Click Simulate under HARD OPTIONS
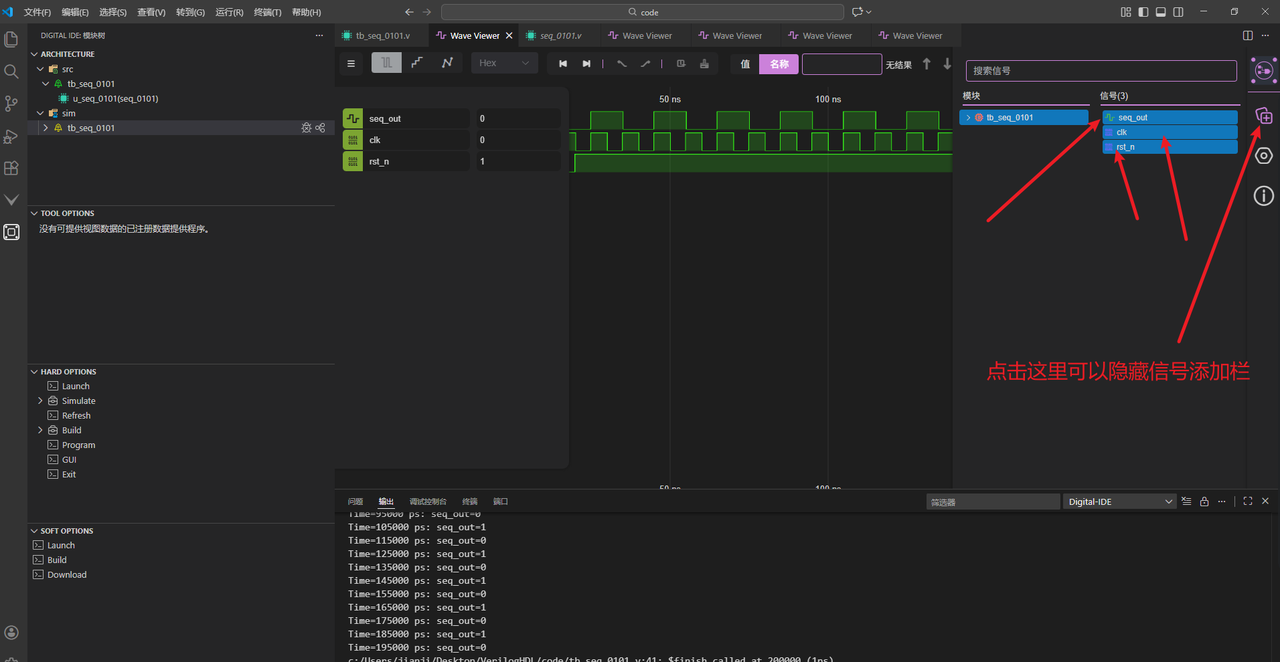Viewport: 1280px width, 662px height. point(78,401)
